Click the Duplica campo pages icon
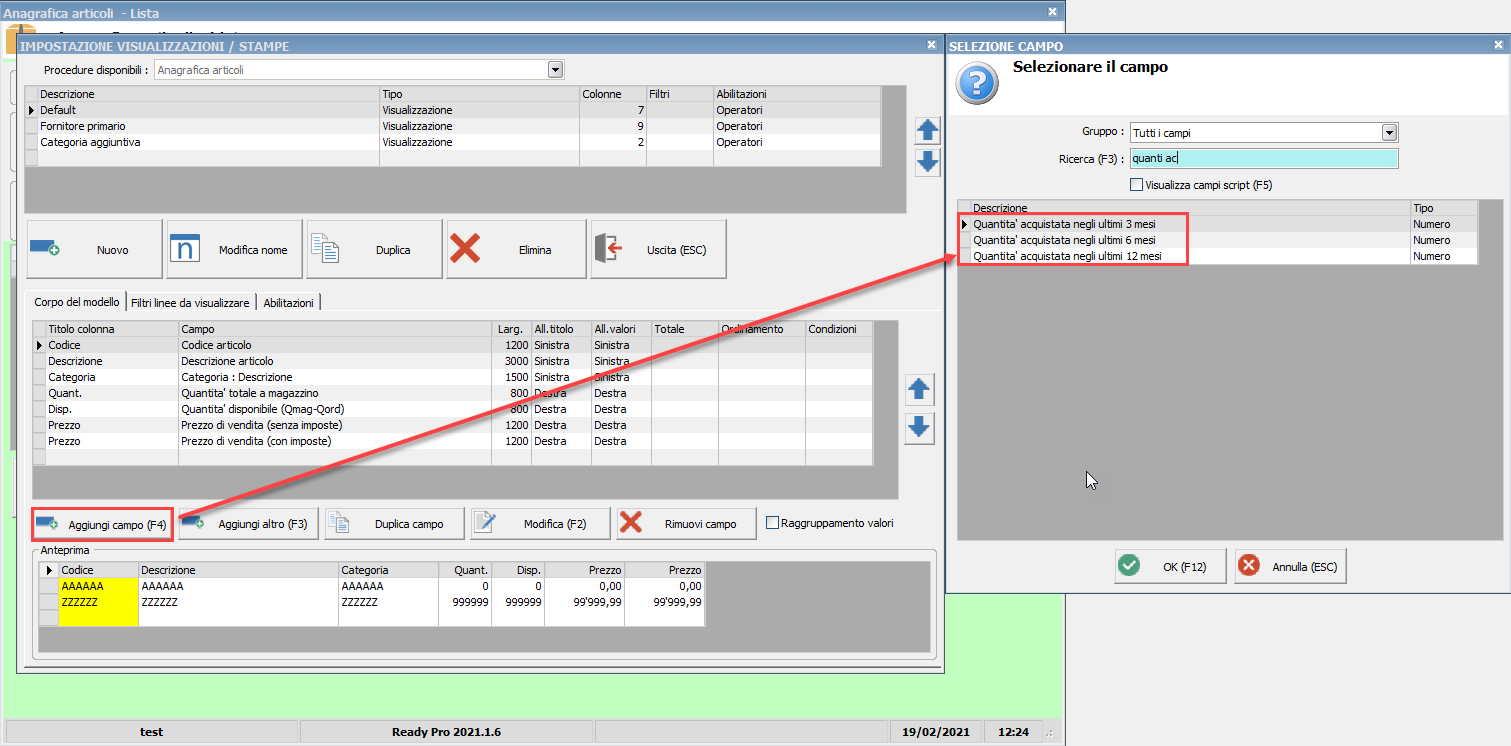Screen dimensions: 1511x746 (x=339, y=523)
